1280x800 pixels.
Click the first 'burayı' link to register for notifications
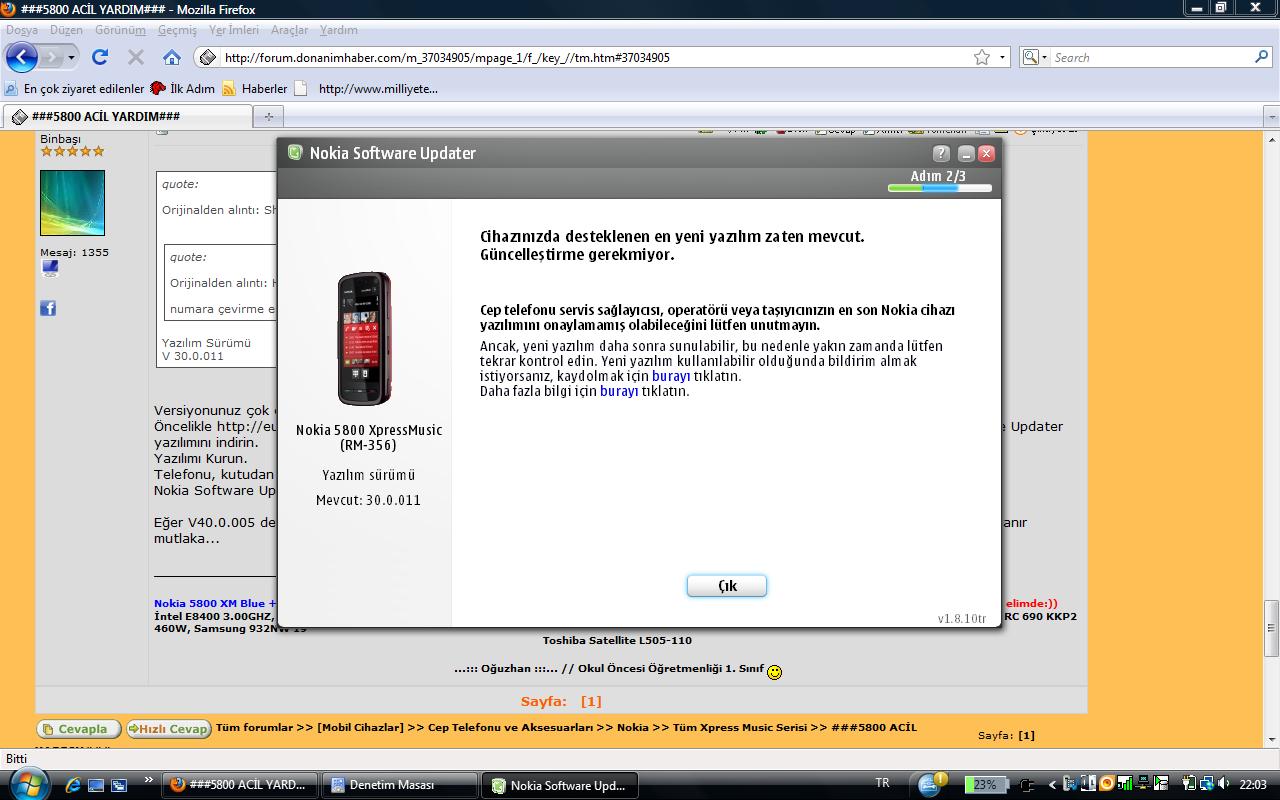pos(671,376)
